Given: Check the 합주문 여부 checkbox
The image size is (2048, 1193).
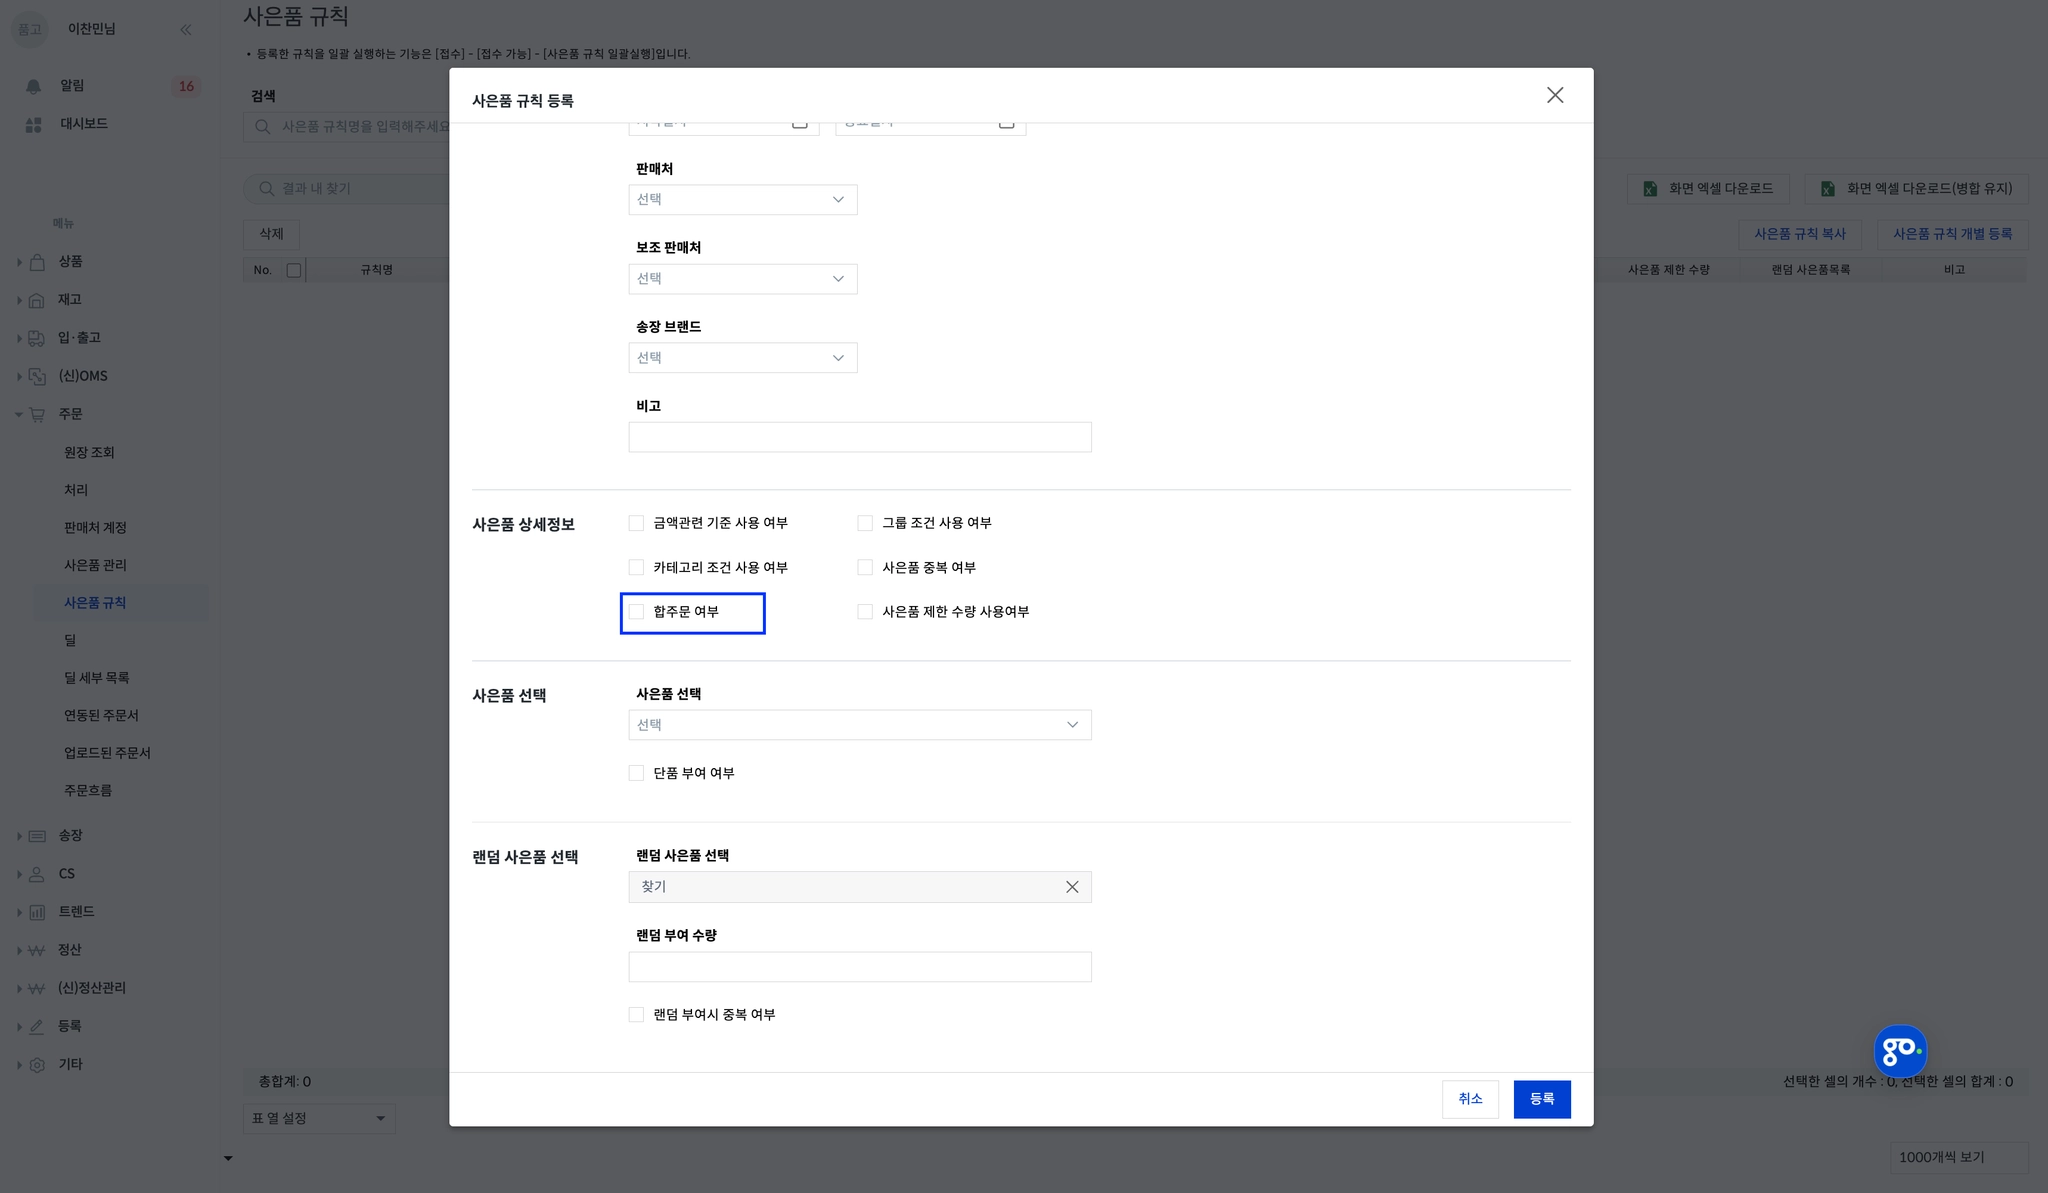Looking at the screenshot, I should [636, 612].
